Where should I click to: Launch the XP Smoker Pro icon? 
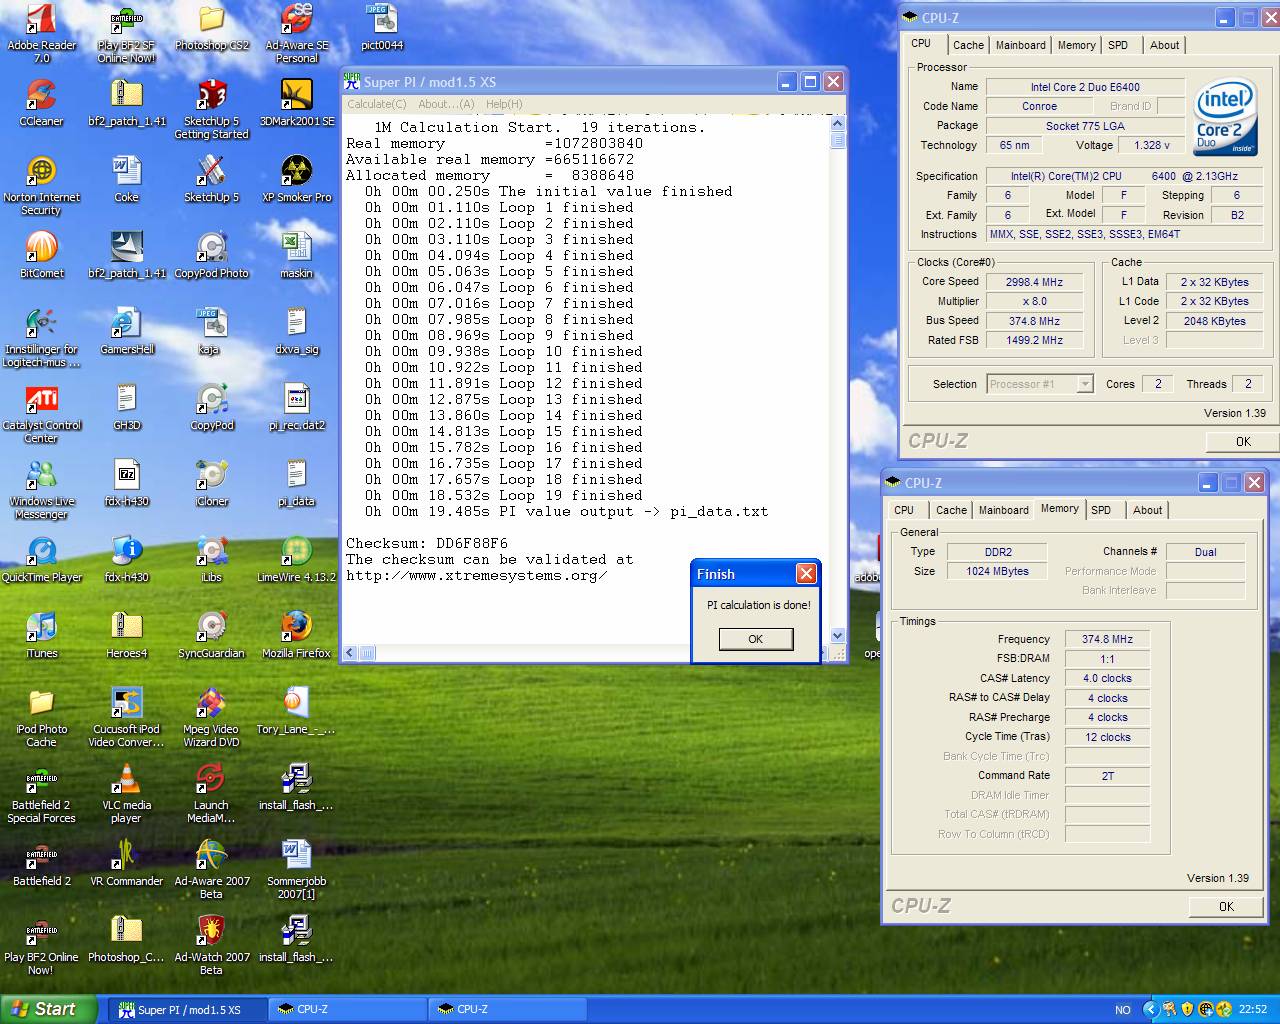click(x=296, y=179)
